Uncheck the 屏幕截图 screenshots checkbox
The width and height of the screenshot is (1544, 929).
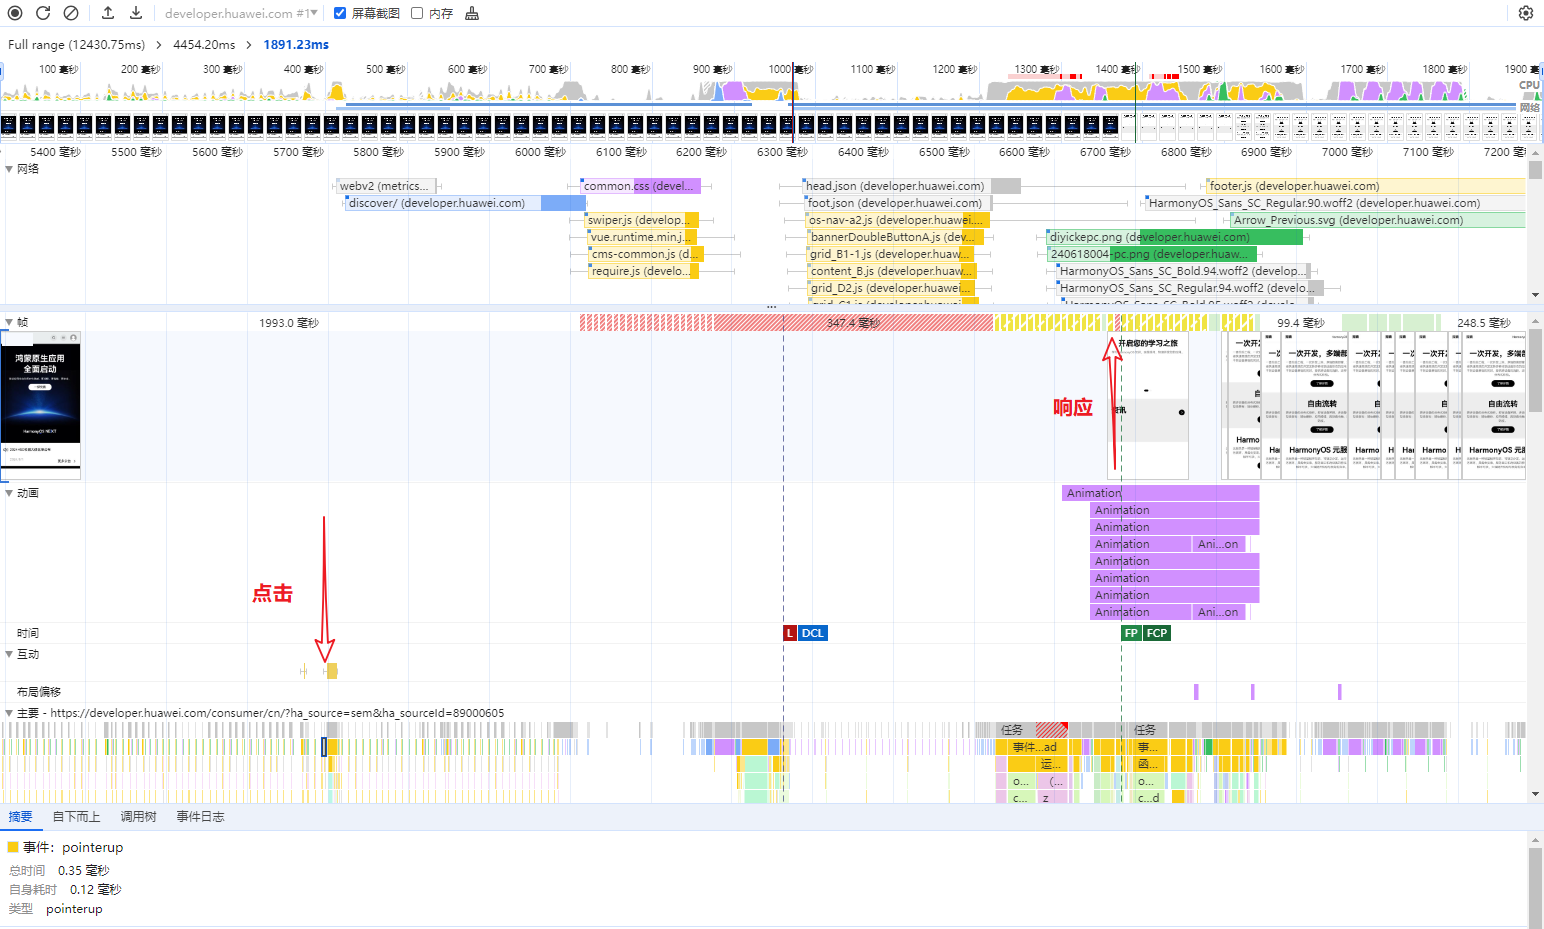[x=340, y=13]
